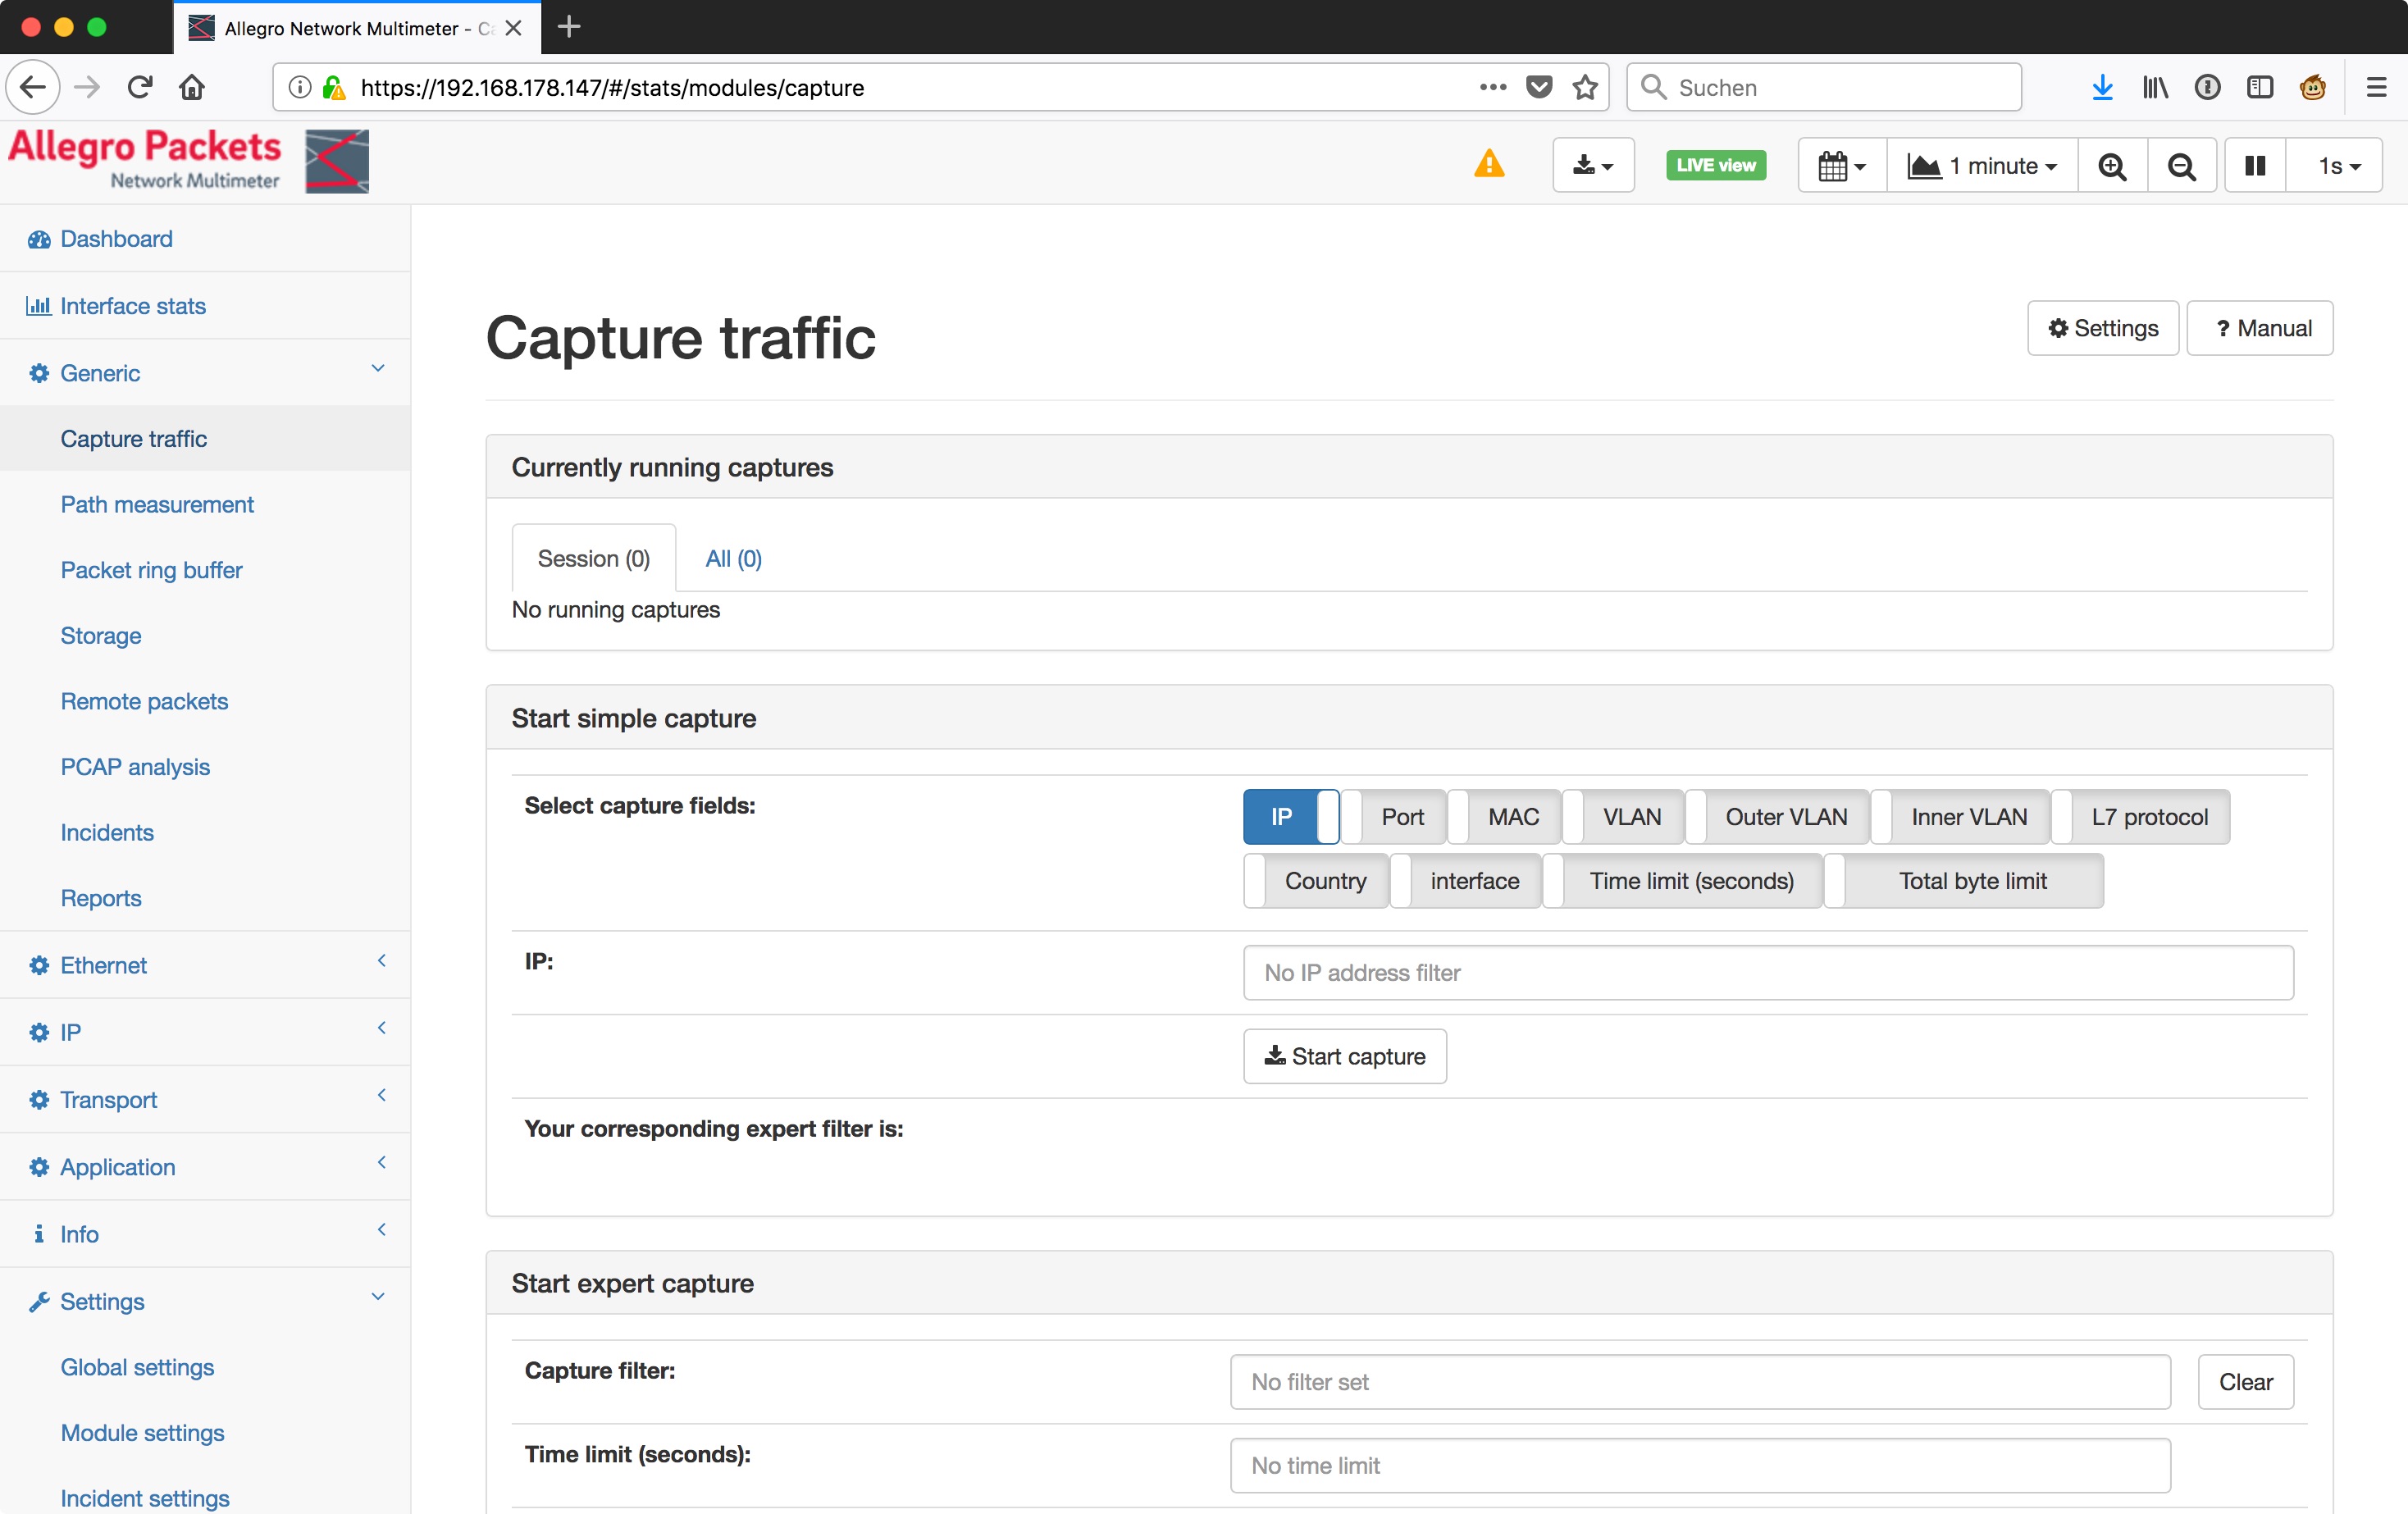
Task: Open Packet ring buffer menu item
Action: [151, 570]
